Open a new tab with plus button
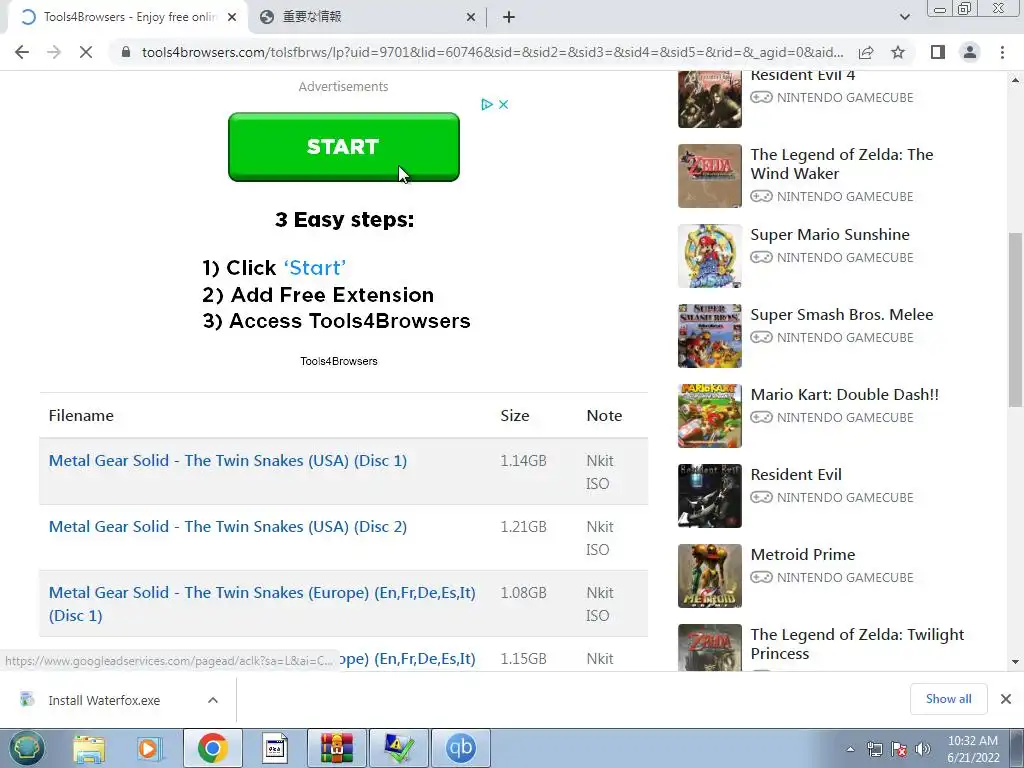The height and width of the screenshot is (768, 1024). (509, 18)
